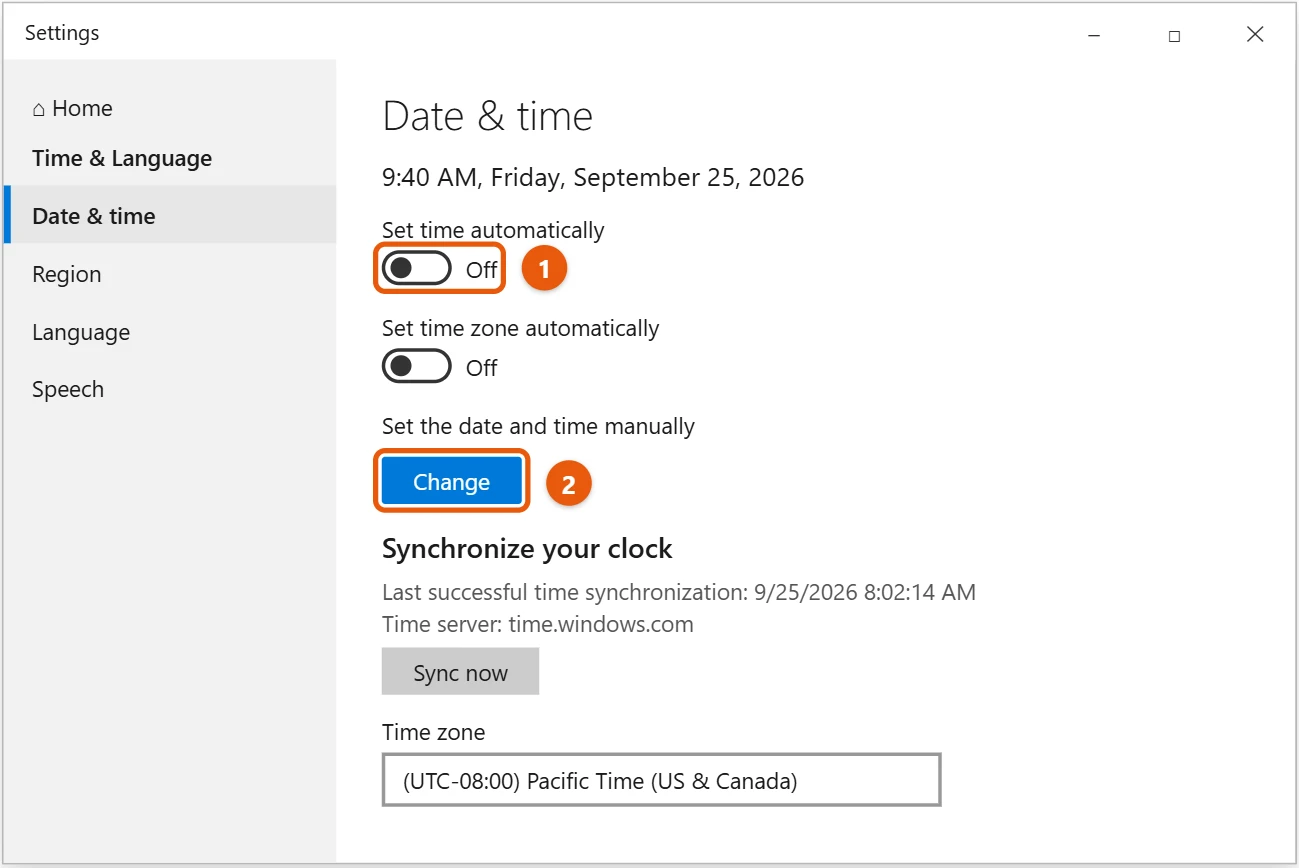This screenshot has height=868, width=1299.
Task: Click the Date & time page title
Action: (488, 117)
